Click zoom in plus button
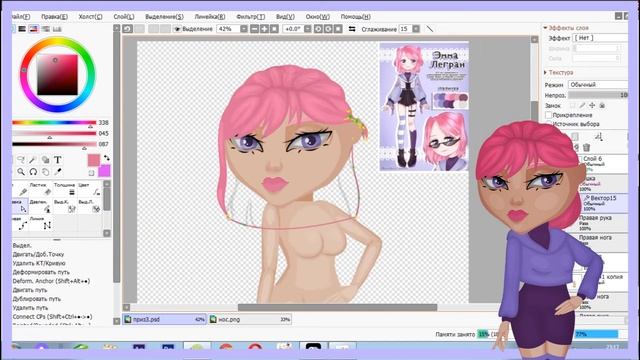640x360 pixels. pos(264,29)
